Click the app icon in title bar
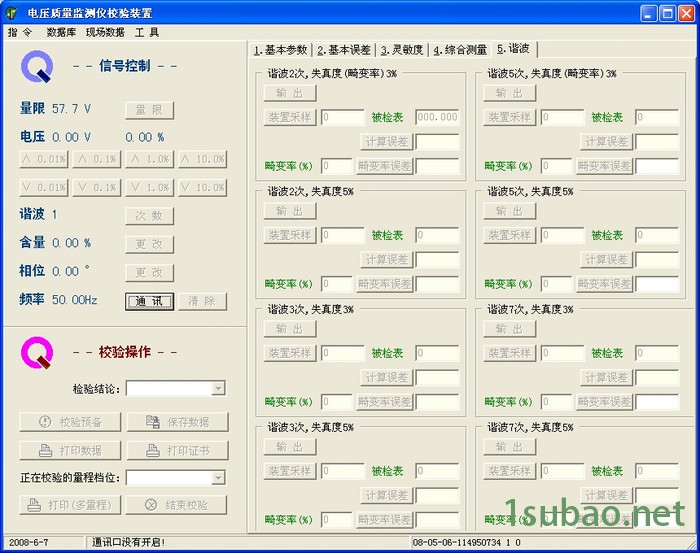Viewport: 700px width, 553px height. 12,13
